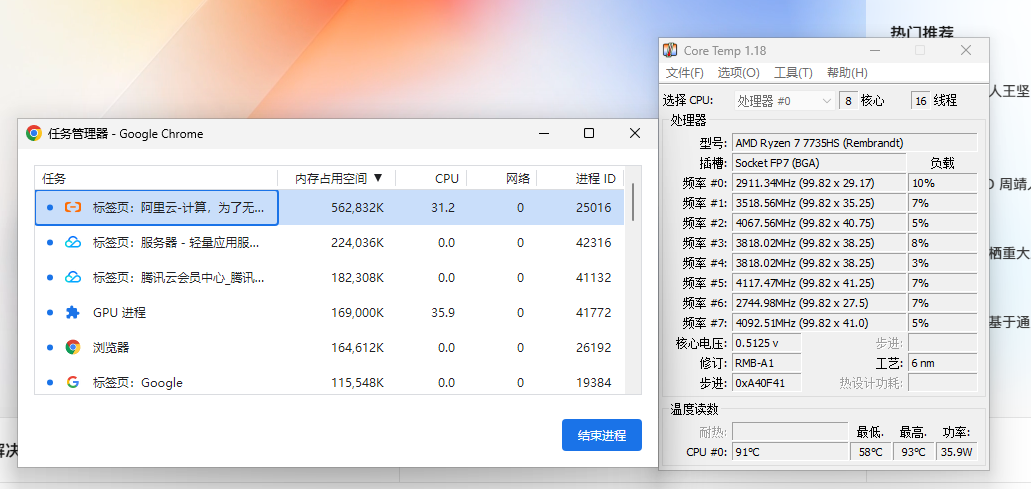Click the 型号 AMD Ryzen 7 7735HS field
This screenshot has height=489, width=1031.
854,143
